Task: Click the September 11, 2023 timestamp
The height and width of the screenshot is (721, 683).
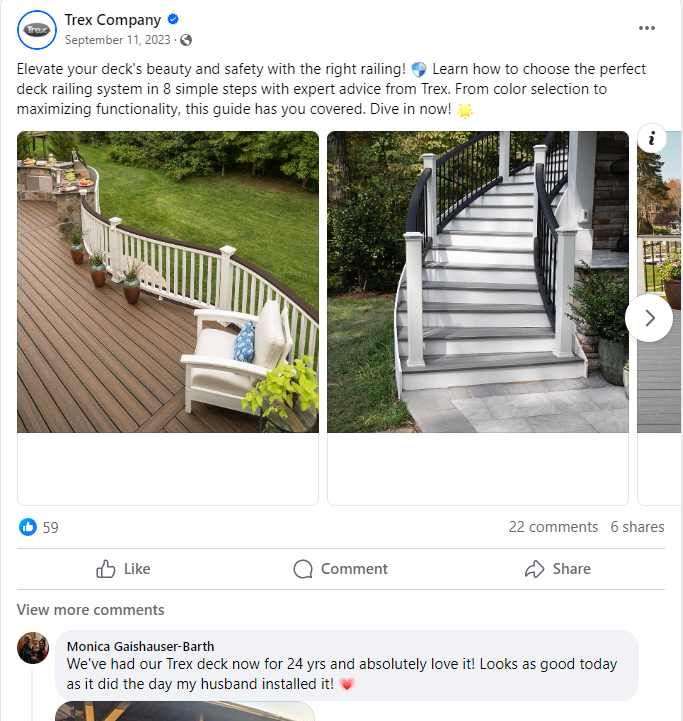Action: (118, 40)
